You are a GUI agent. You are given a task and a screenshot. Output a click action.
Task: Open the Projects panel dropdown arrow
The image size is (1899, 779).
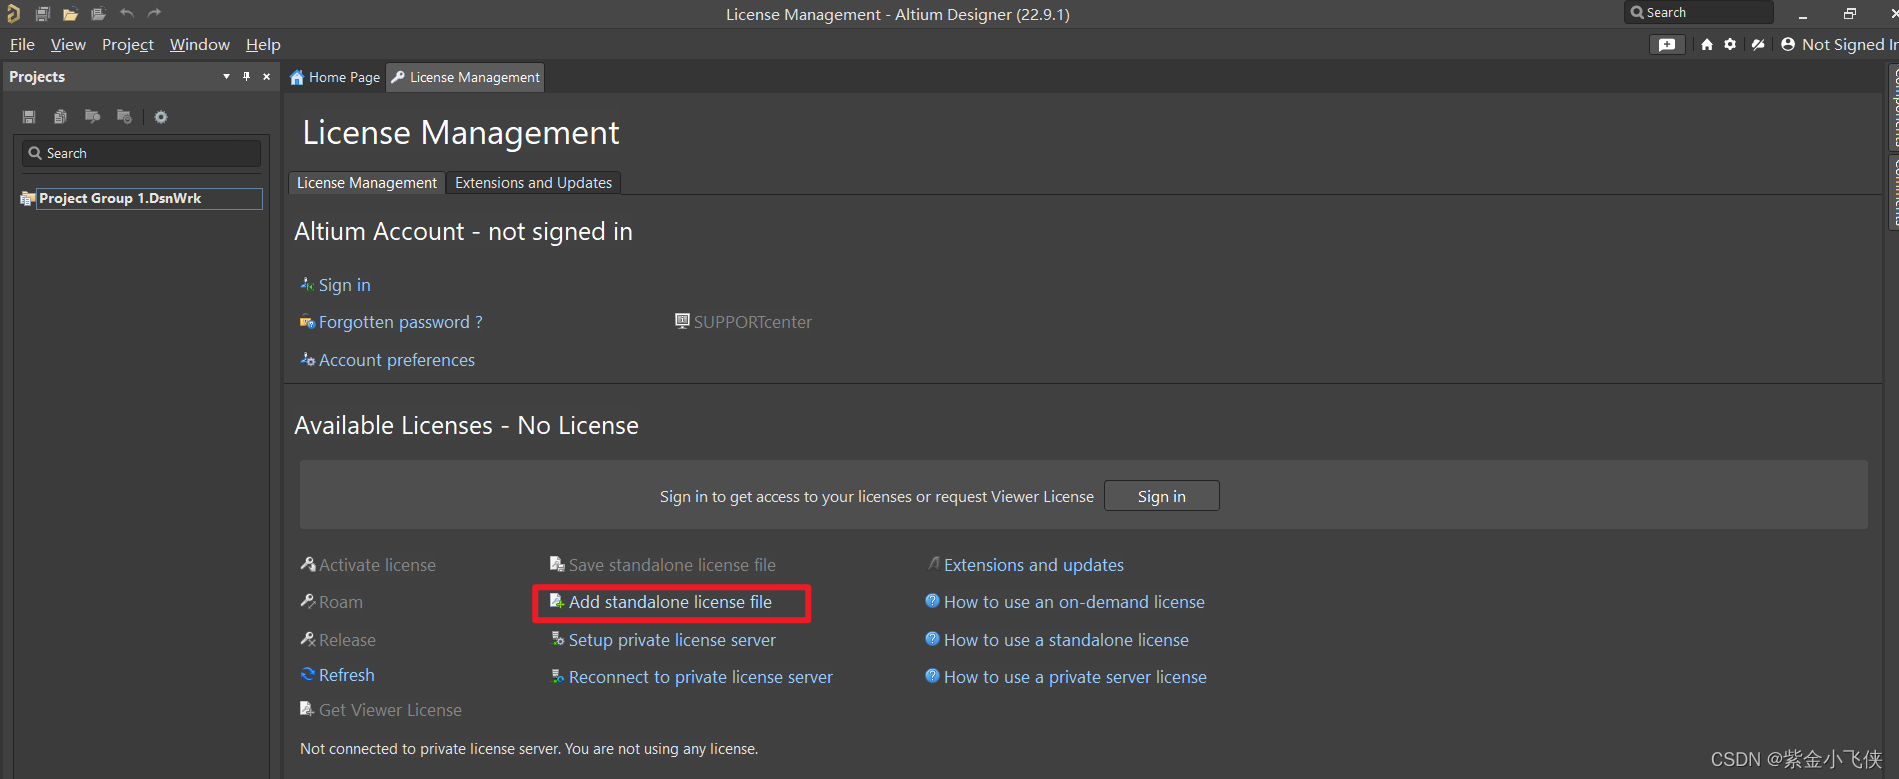click(226, 77)
